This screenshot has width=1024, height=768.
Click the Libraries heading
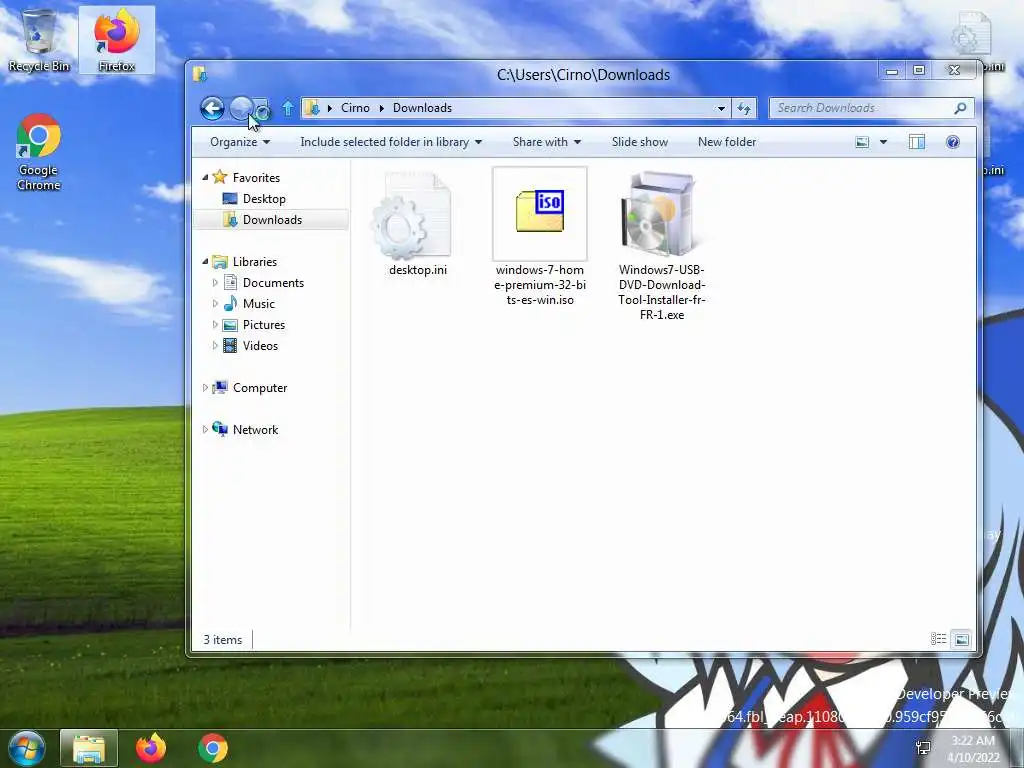point(255,261)
